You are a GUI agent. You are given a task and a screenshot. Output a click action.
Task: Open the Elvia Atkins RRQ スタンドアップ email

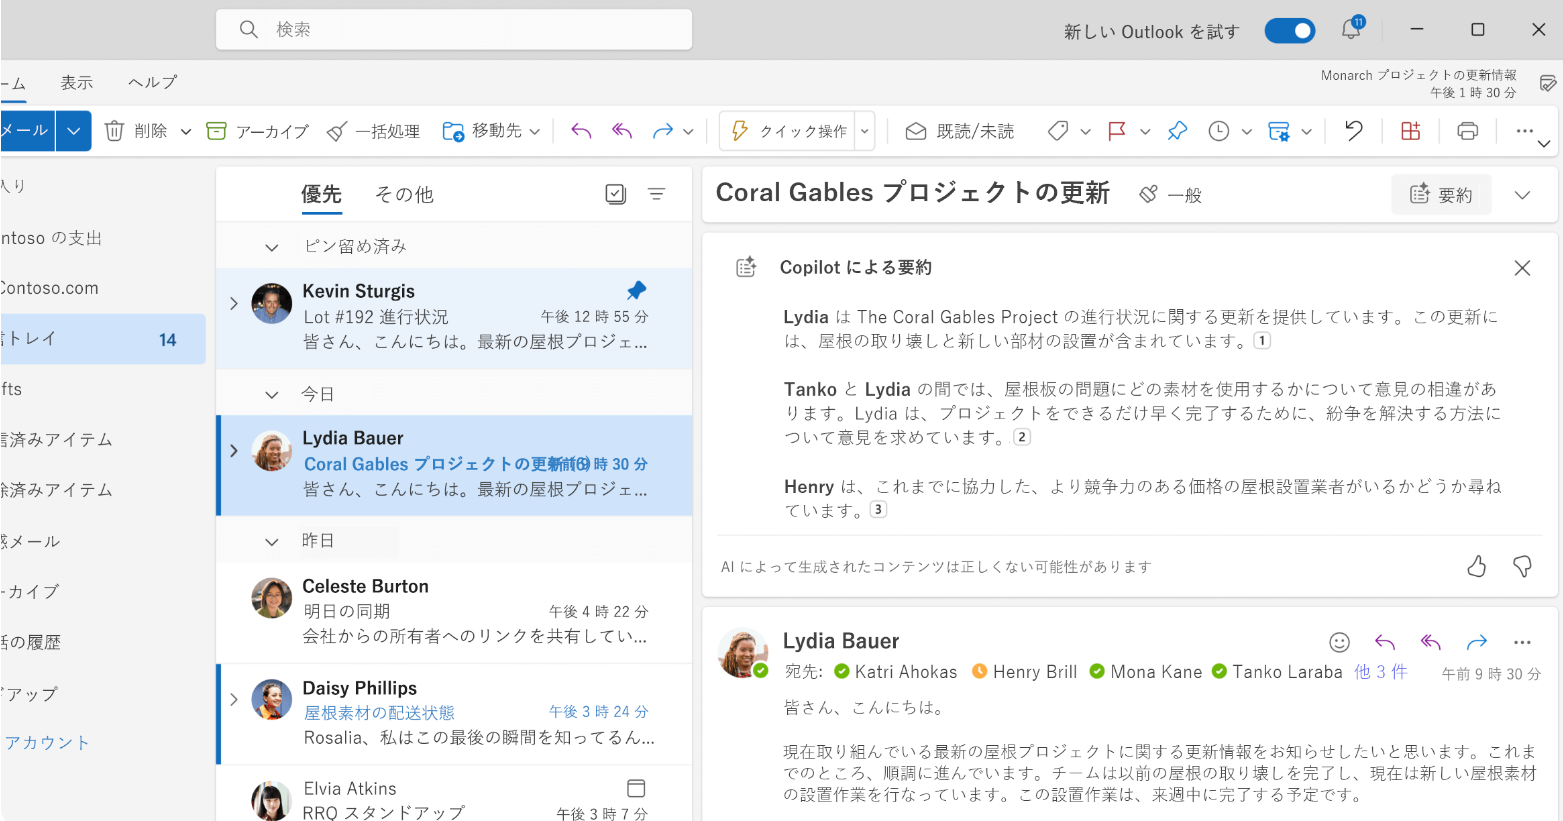click(x=455, y=794)
